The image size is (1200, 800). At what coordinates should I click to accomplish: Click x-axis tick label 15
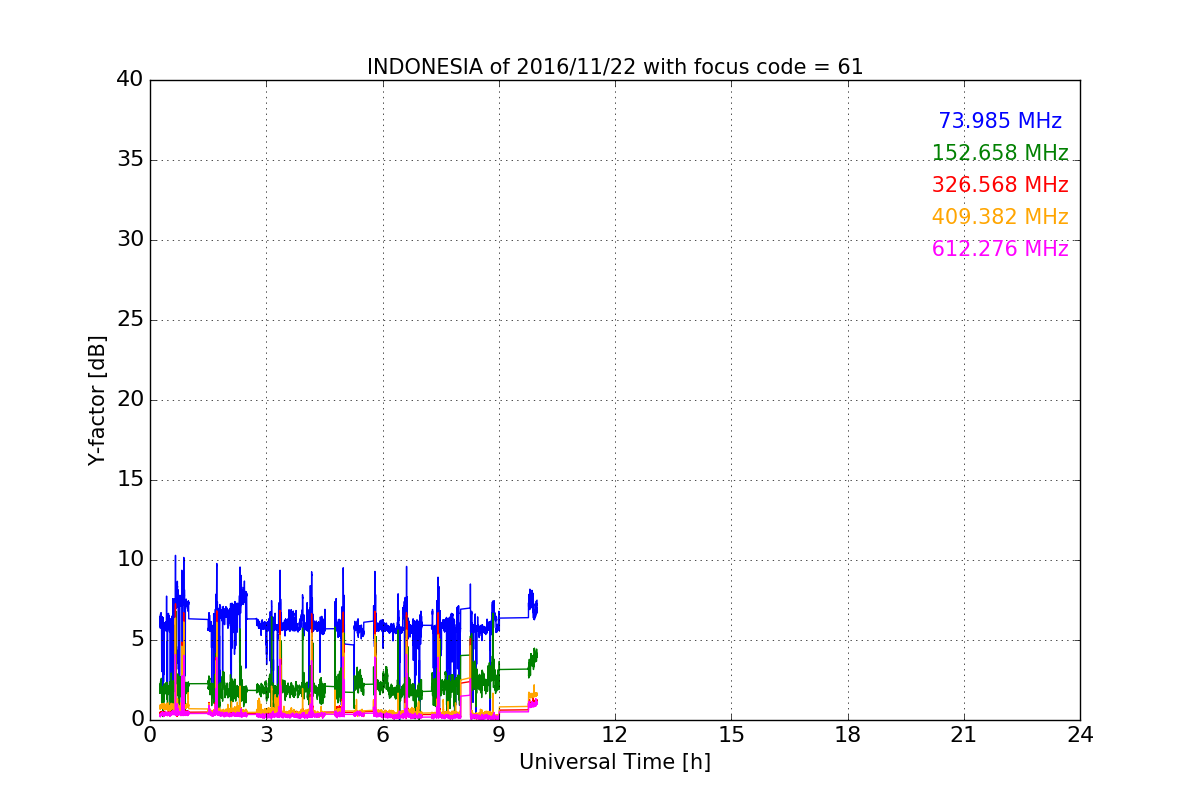(x=731, y=735)
